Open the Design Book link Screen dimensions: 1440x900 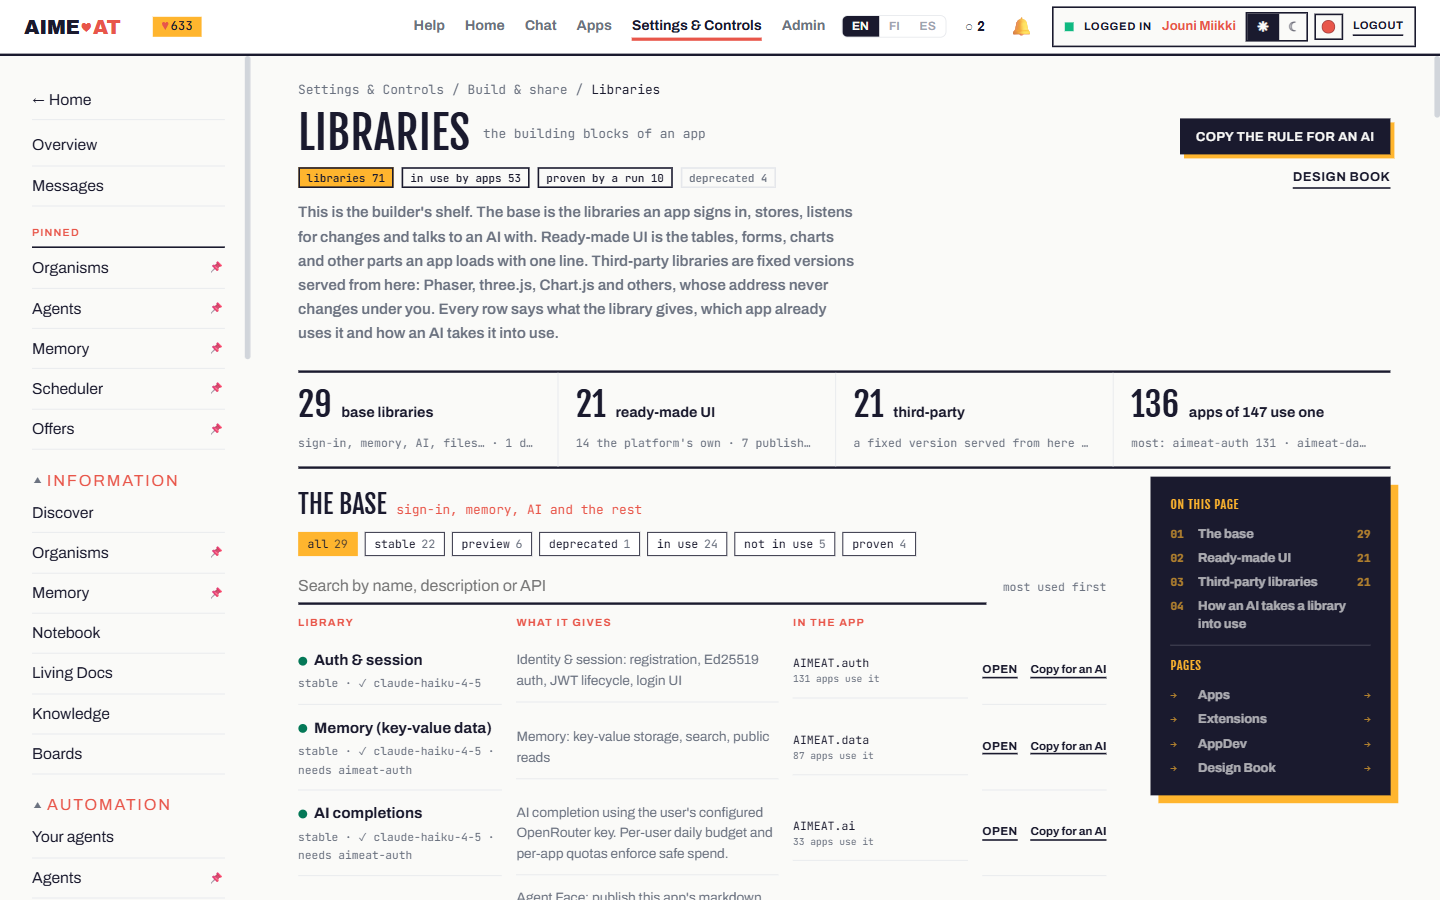tap(1341, 177)
